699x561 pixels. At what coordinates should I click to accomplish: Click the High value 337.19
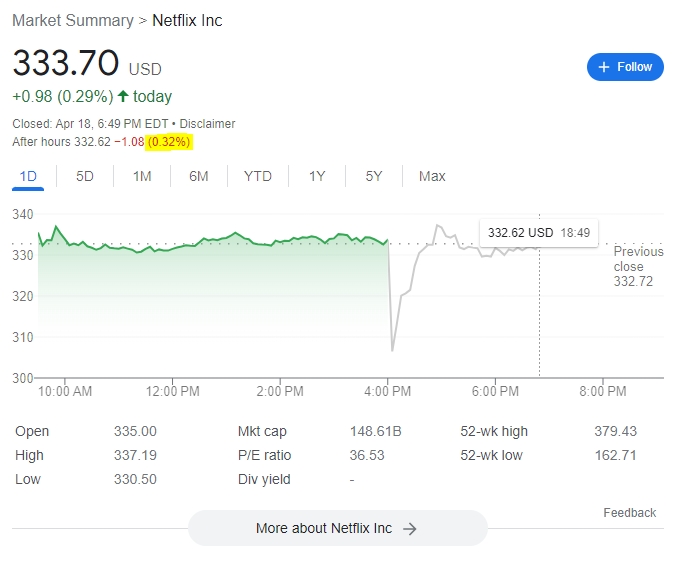tap(135, 456)
